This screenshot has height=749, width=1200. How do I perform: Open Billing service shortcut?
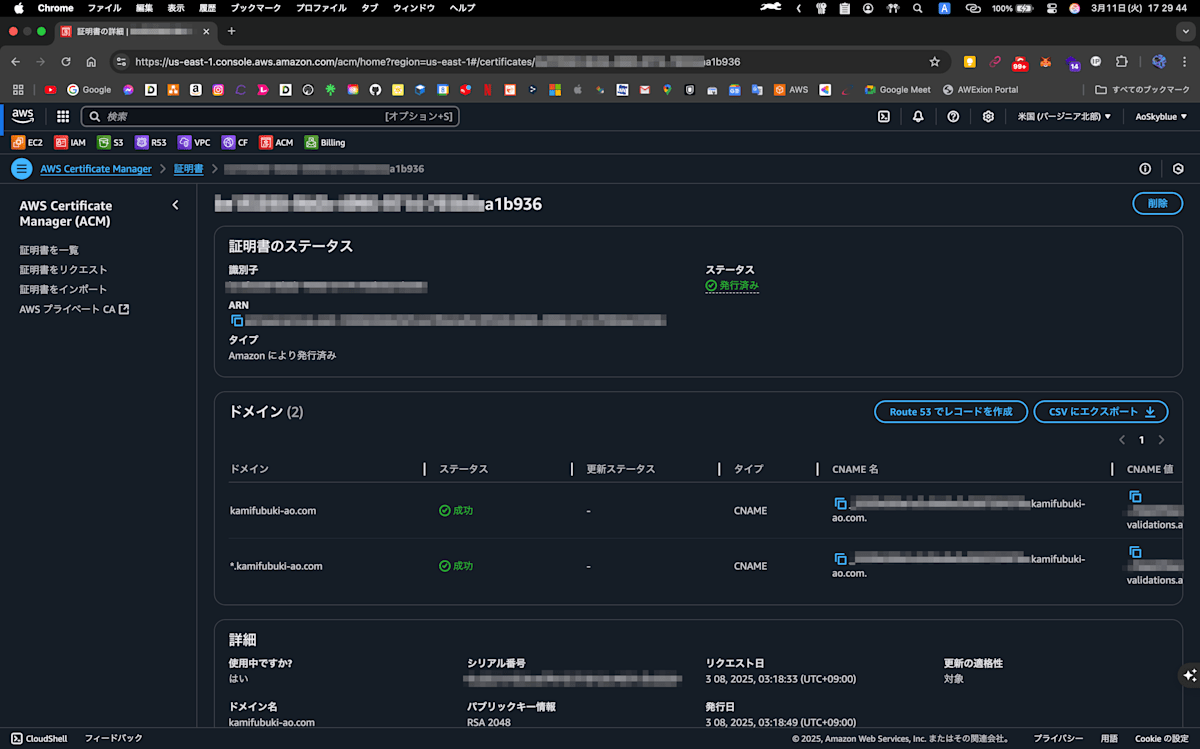pyautogui.click(x=325, y=142)
